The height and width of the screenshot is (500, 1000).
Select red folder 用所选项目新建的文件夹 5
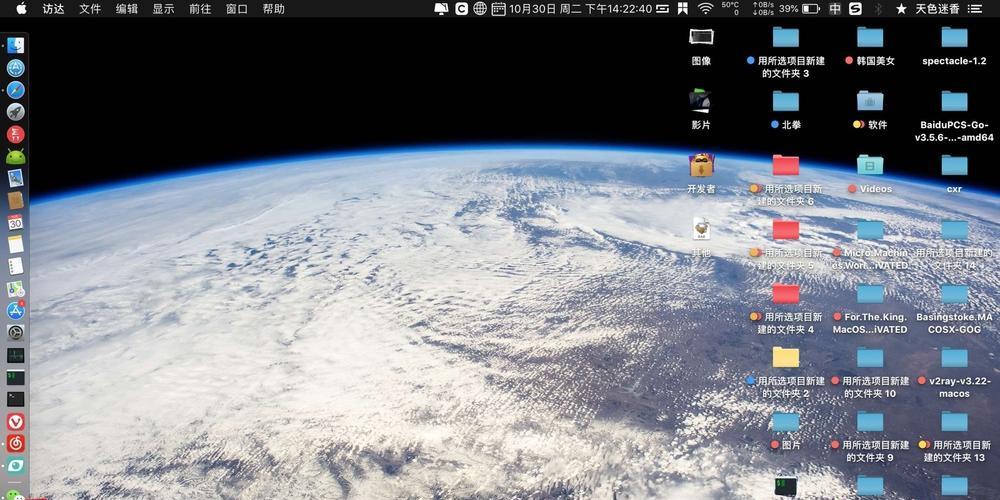(x=786, y=229)
